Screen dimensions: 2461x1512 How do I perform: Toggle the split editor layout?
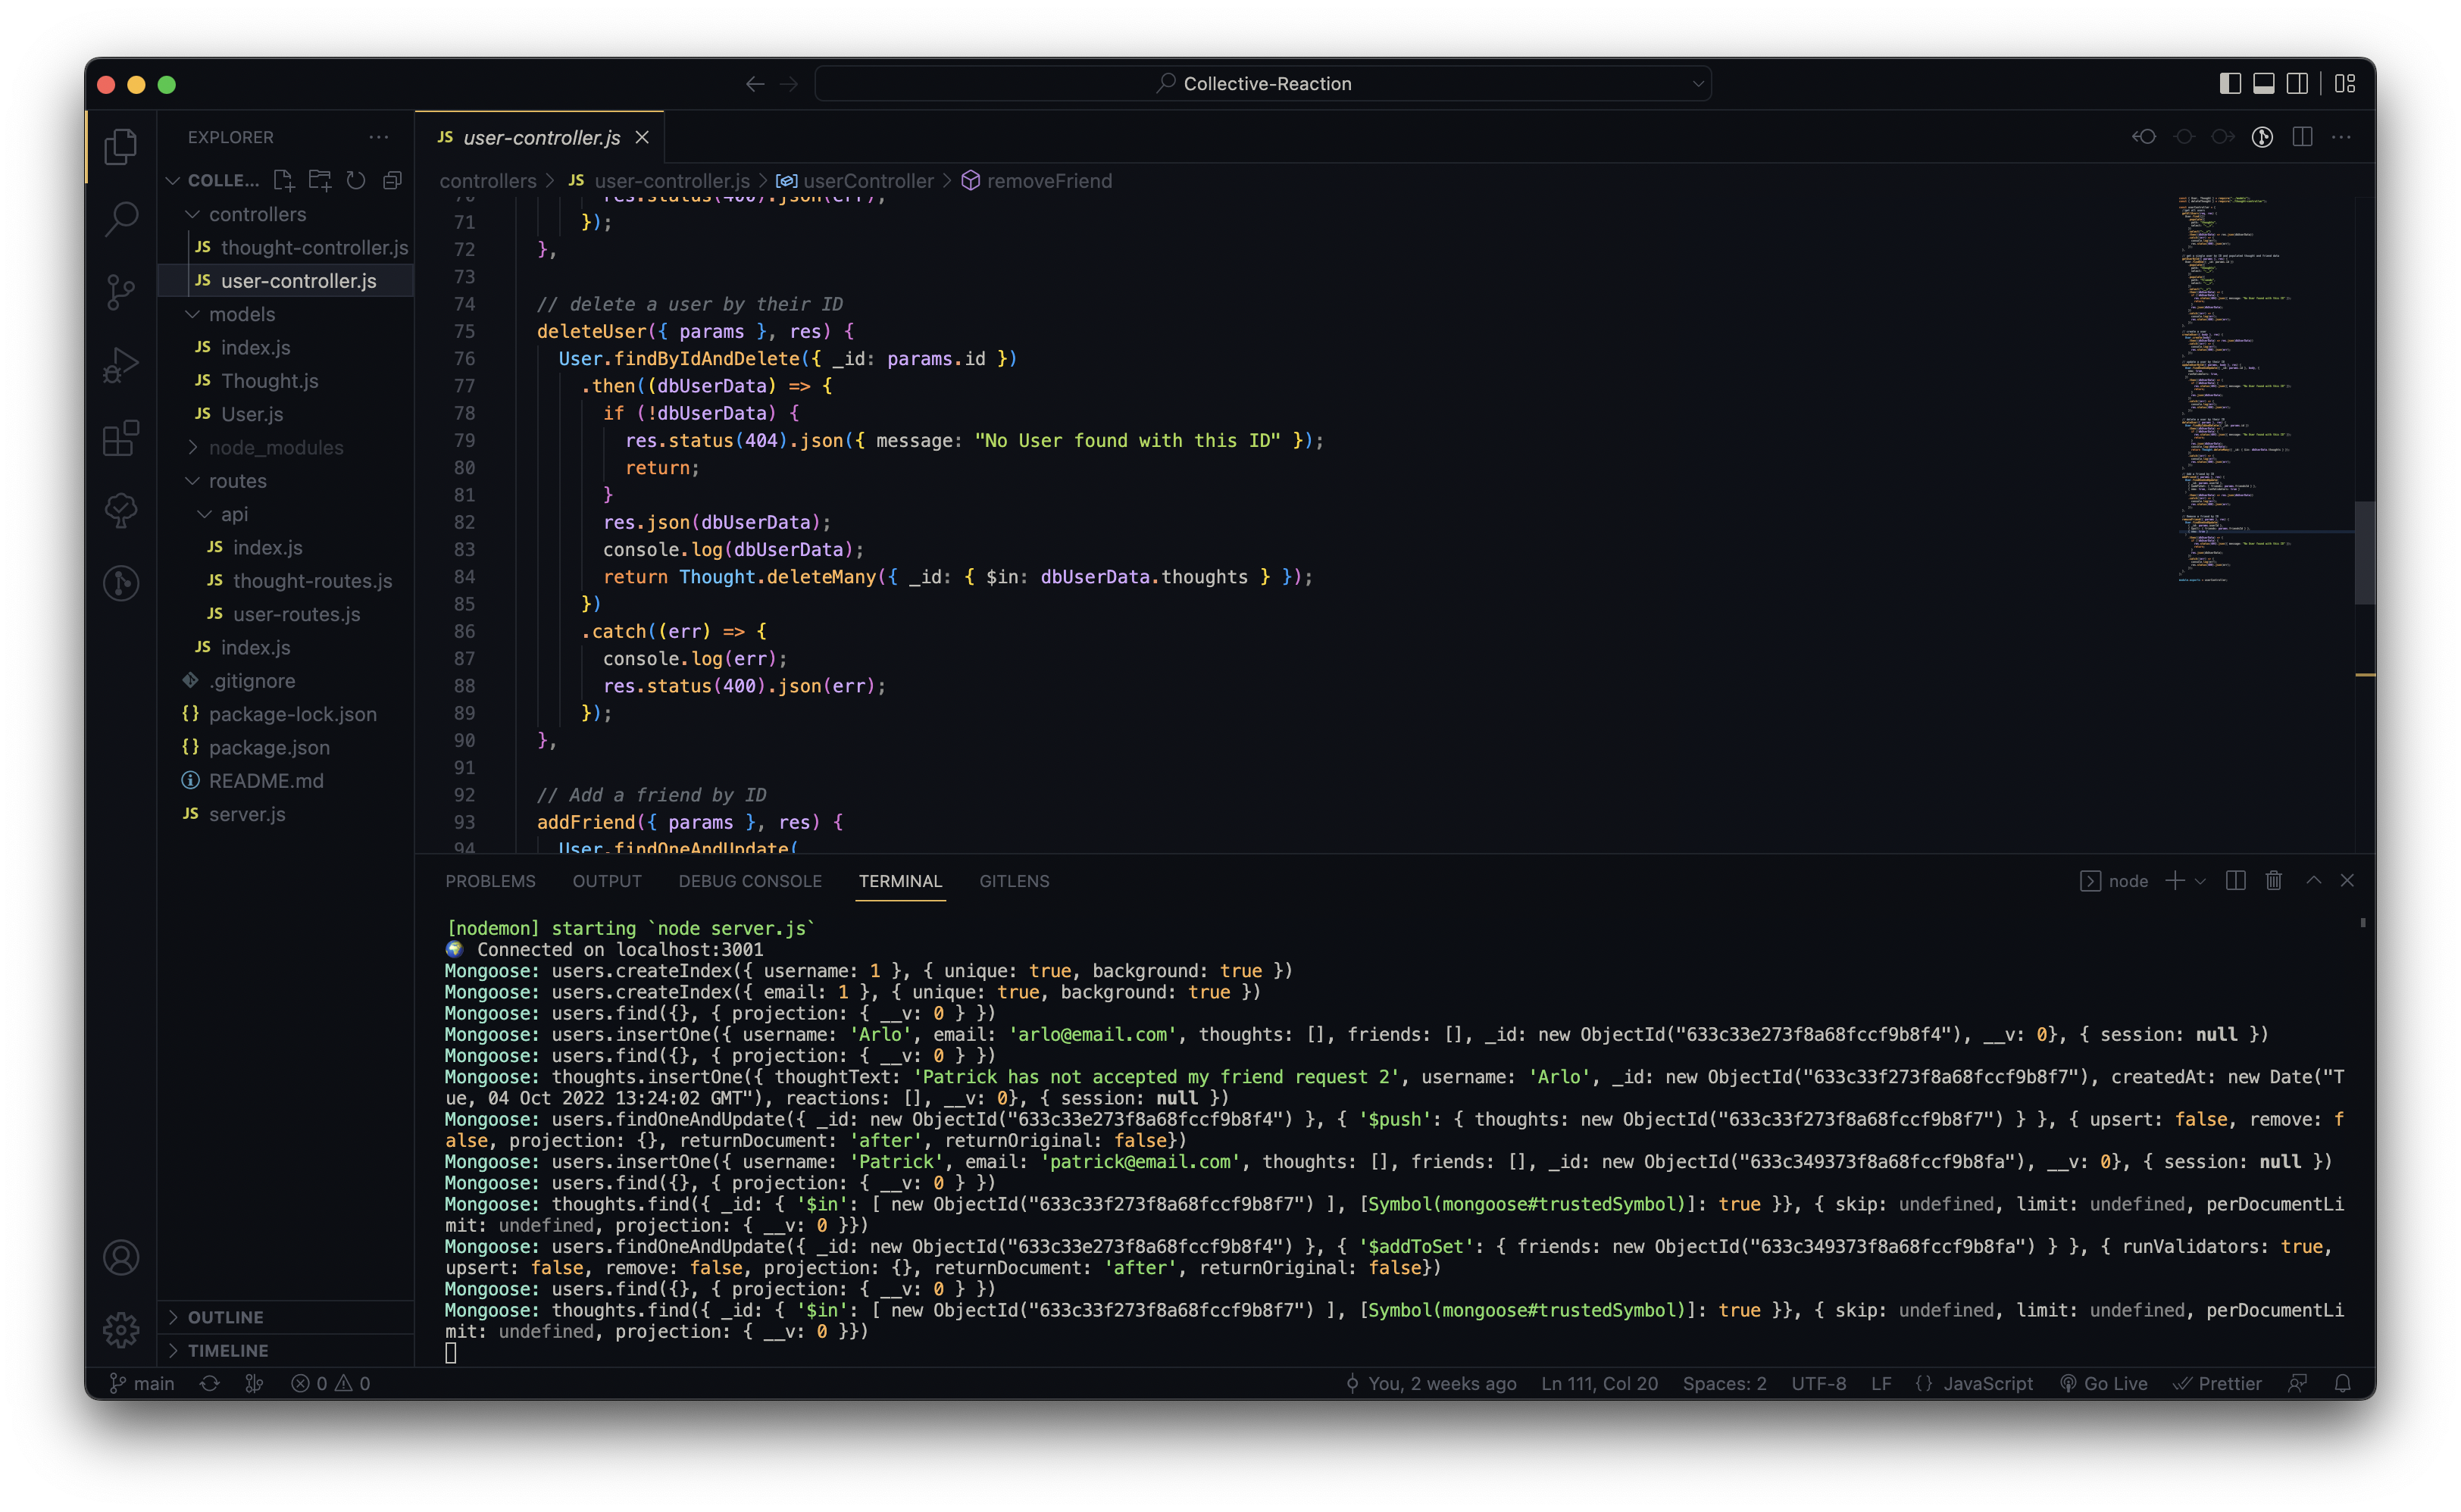[x=2303, y=137]
